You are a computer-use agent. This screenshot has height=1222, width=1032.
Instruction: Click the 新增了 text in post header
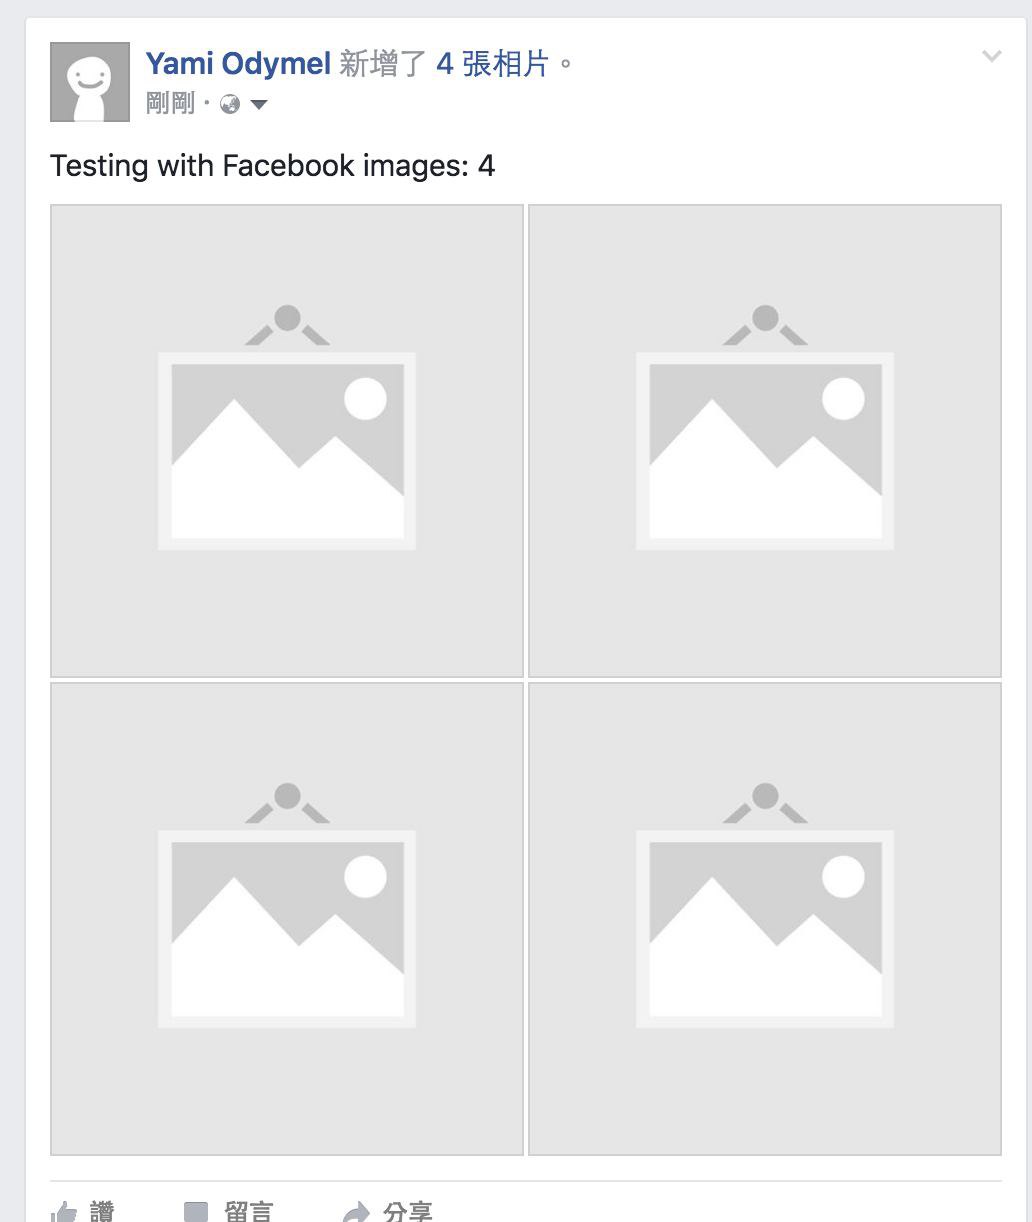tap(384, 64)
